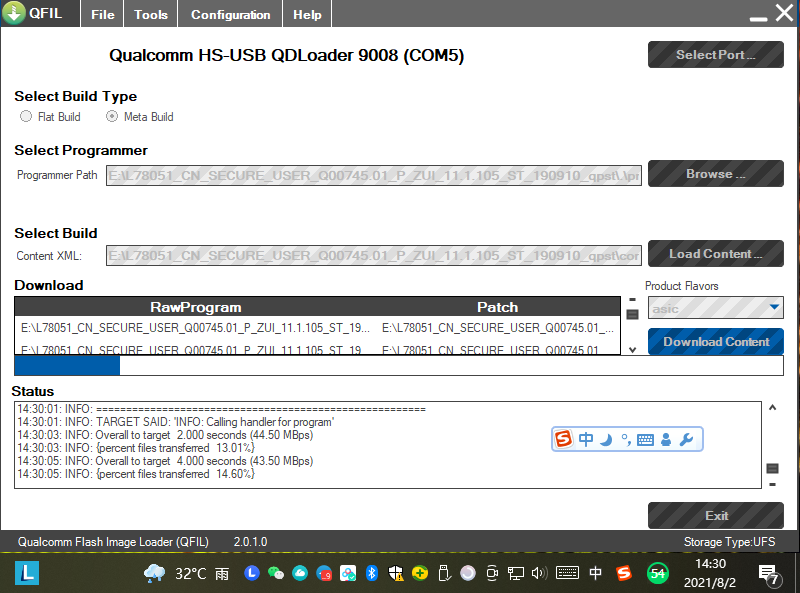Image resolution: width=800 pixels, height=593 pixels.
Task: Click the Exit button
Action: click(715, 515)
